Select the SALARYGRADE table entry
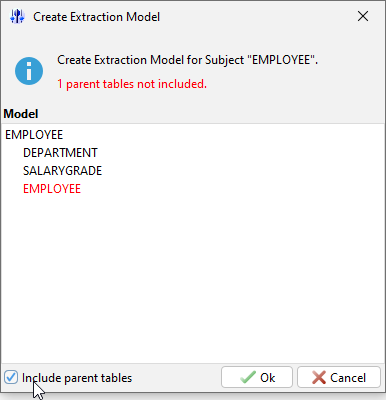The width and height of the screenshot is (386, 400). tap(62, 171)
